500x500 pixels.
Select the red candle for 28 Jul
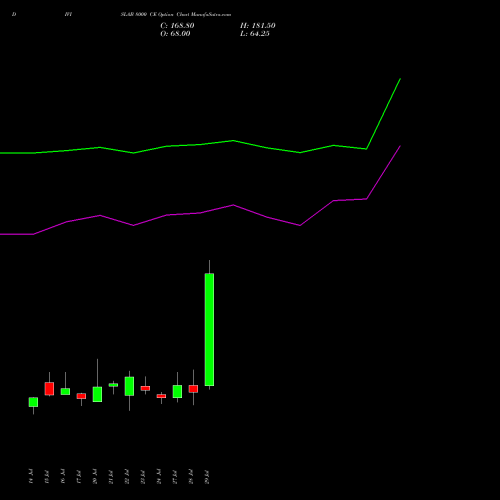[193, 389]
